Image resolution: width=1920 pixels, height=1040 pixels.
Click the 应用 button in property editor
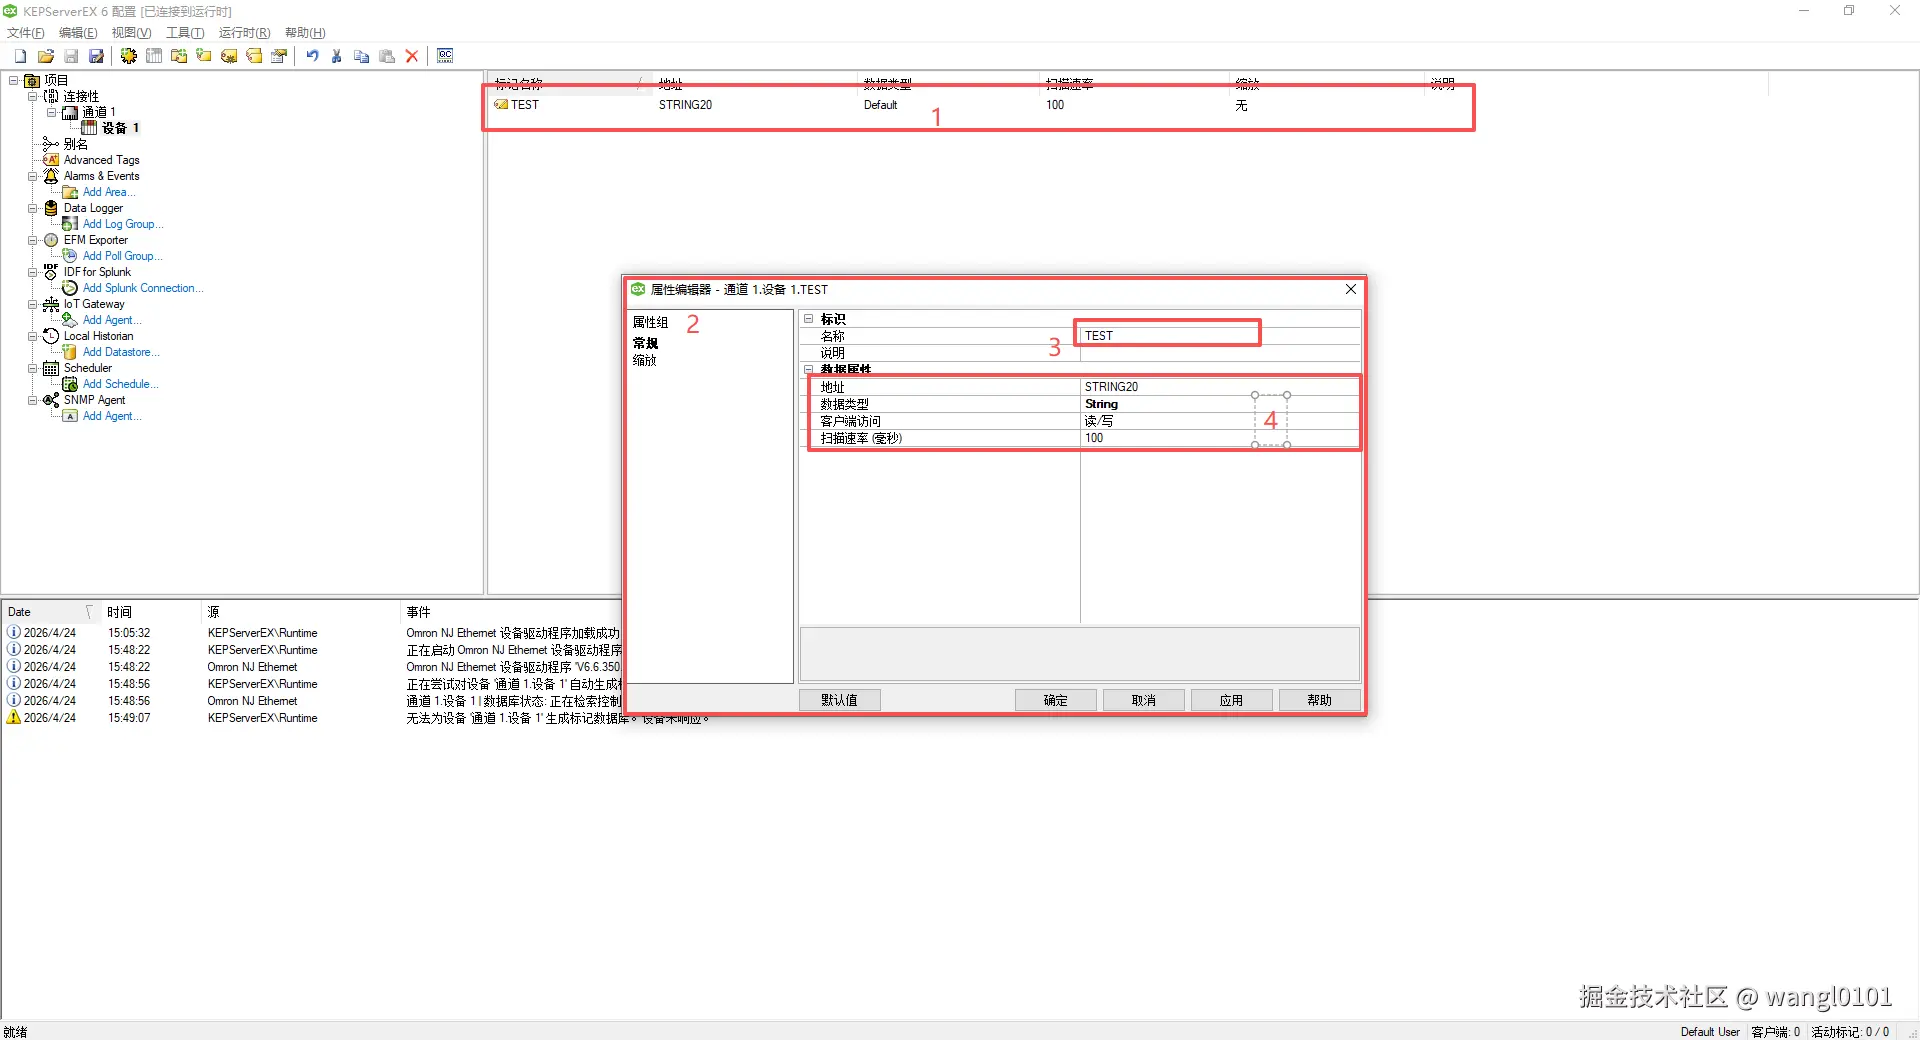click(1231, 700)
